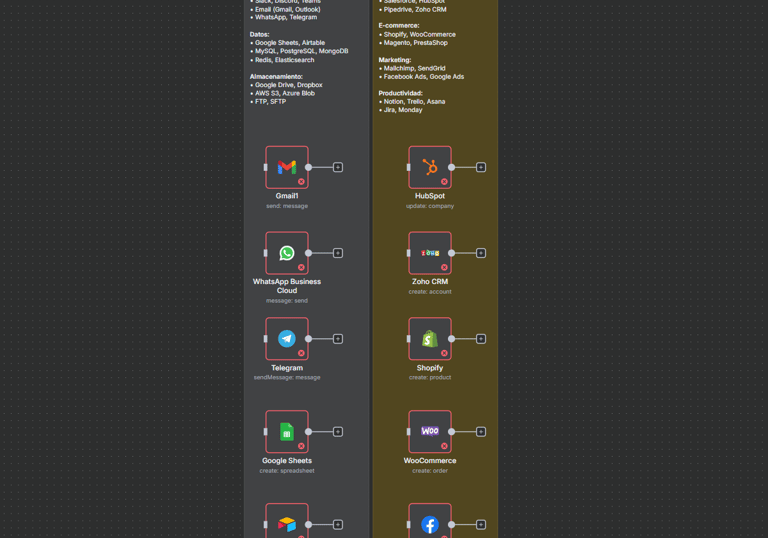Click the 'create: order' WooCommerce subtitle
This screenshot has width=768, height=538.
point(430,471)
